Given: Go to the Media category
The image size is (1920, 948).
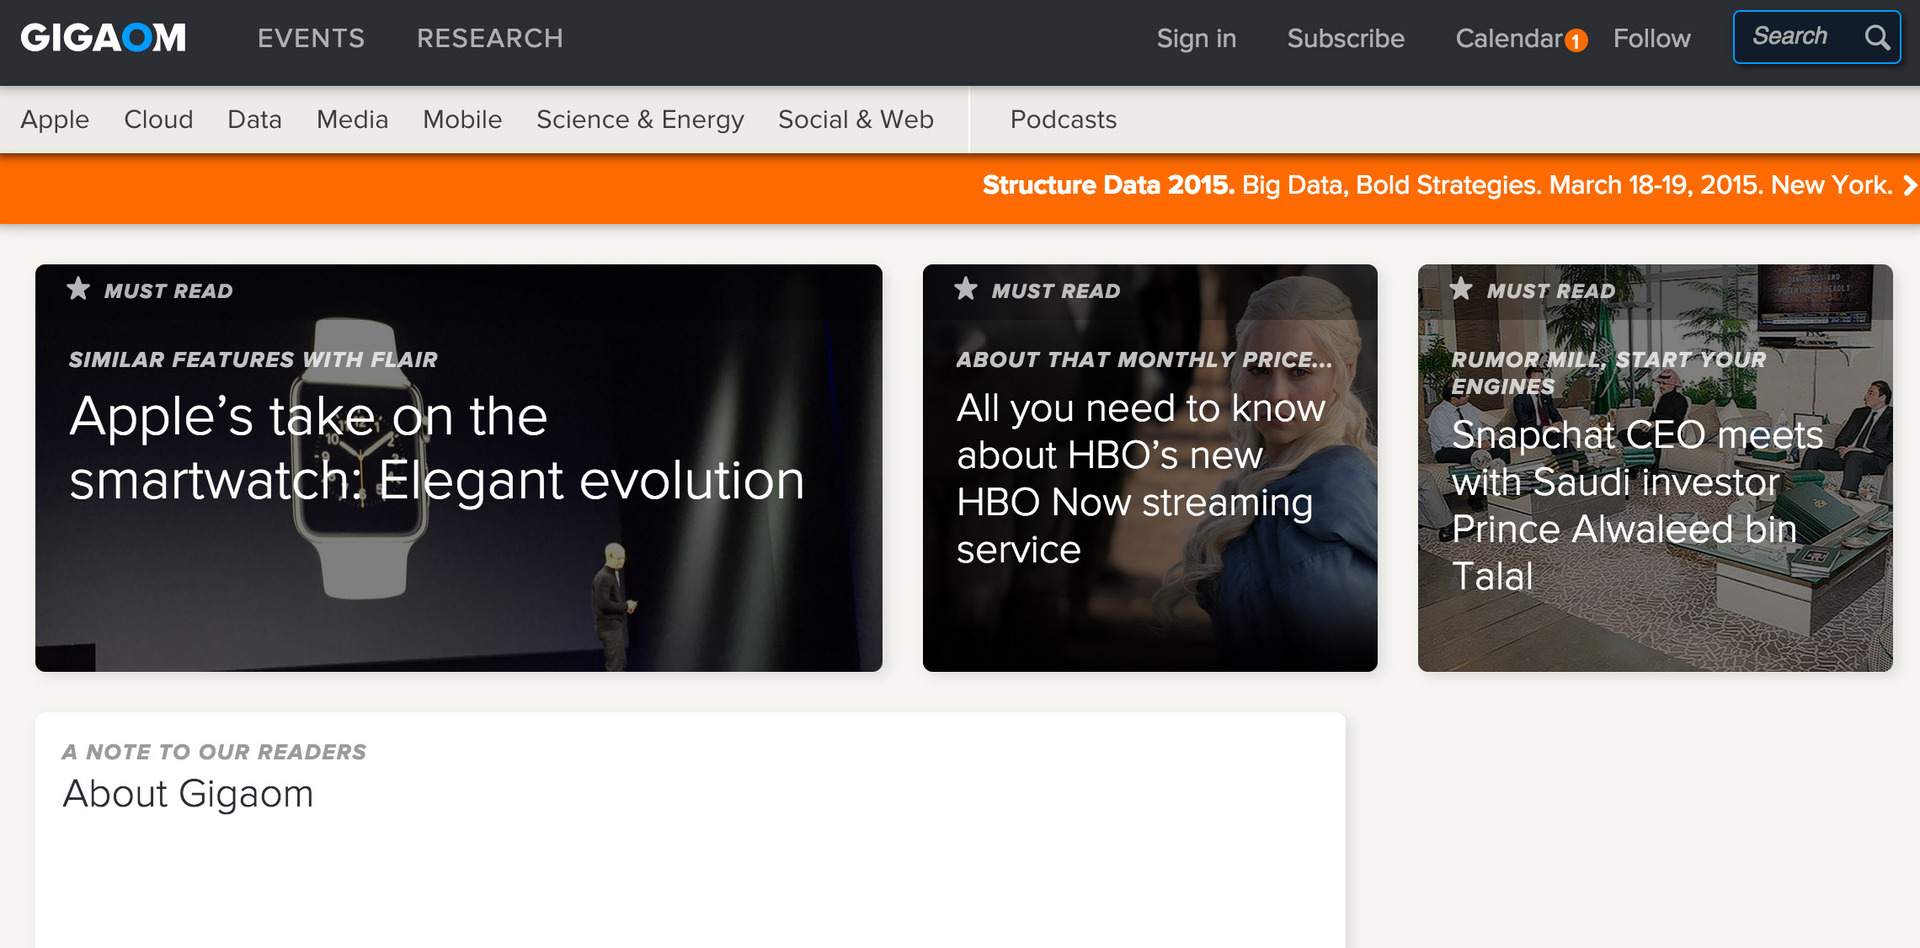Looking at the screenshot, I should 352,120.
